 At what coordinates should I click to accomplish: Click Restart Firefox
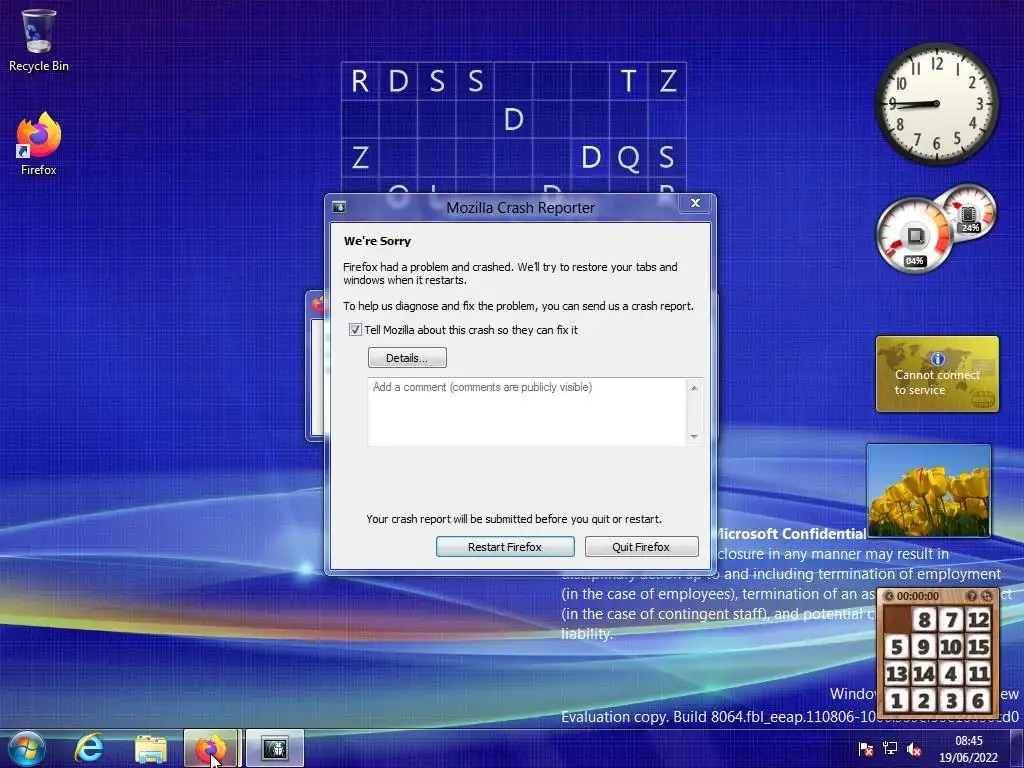point(505,547)
